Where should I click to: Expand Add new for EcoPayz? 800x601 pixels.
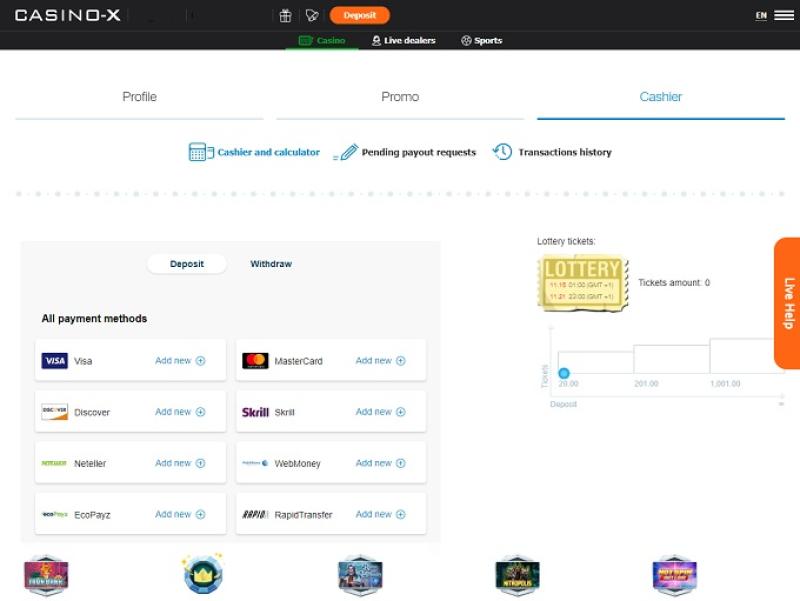tap(180, 514)
